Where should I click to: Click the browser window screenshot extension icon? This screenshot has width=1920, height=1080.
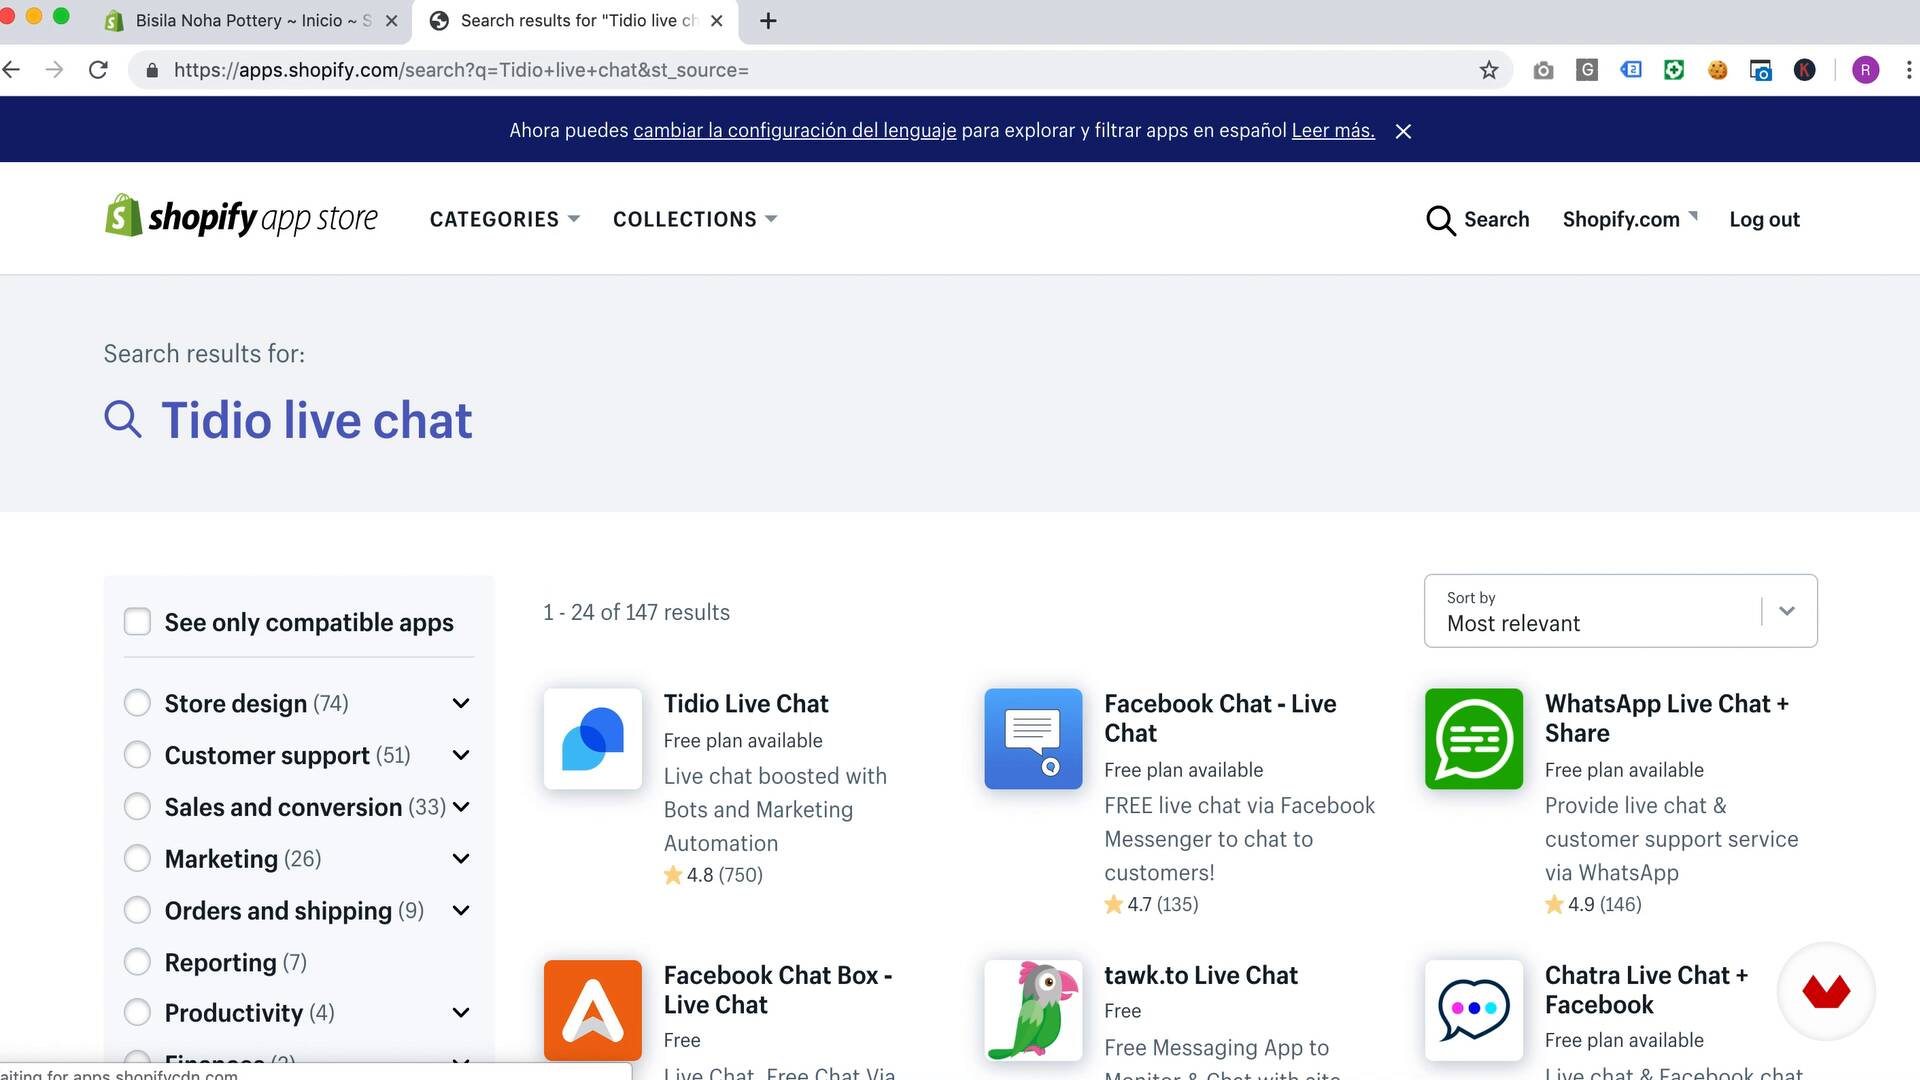click(x=1761, y=70)
